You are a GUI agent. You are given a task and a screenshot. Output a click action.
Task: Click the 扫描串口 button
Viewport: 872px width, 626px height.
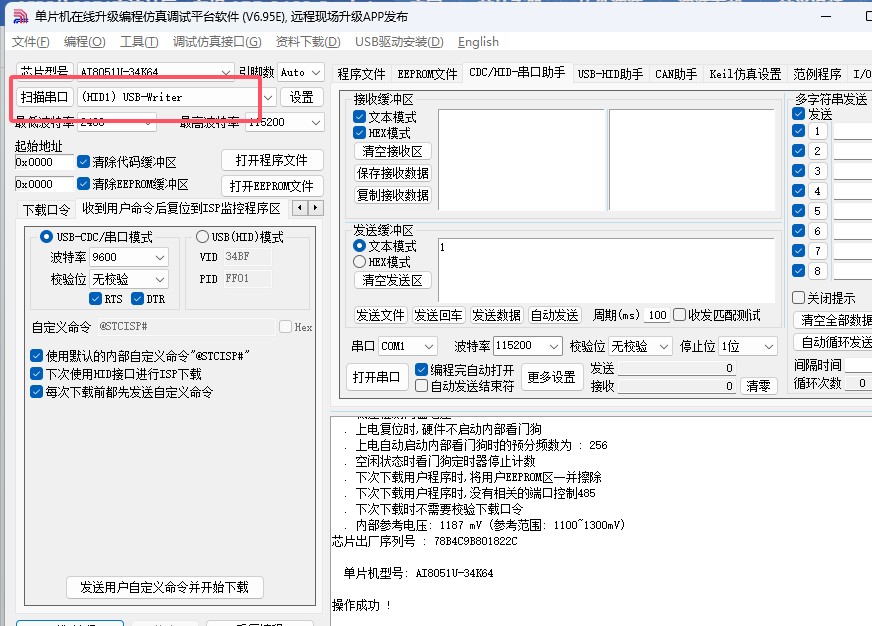[x=44, y=97]
